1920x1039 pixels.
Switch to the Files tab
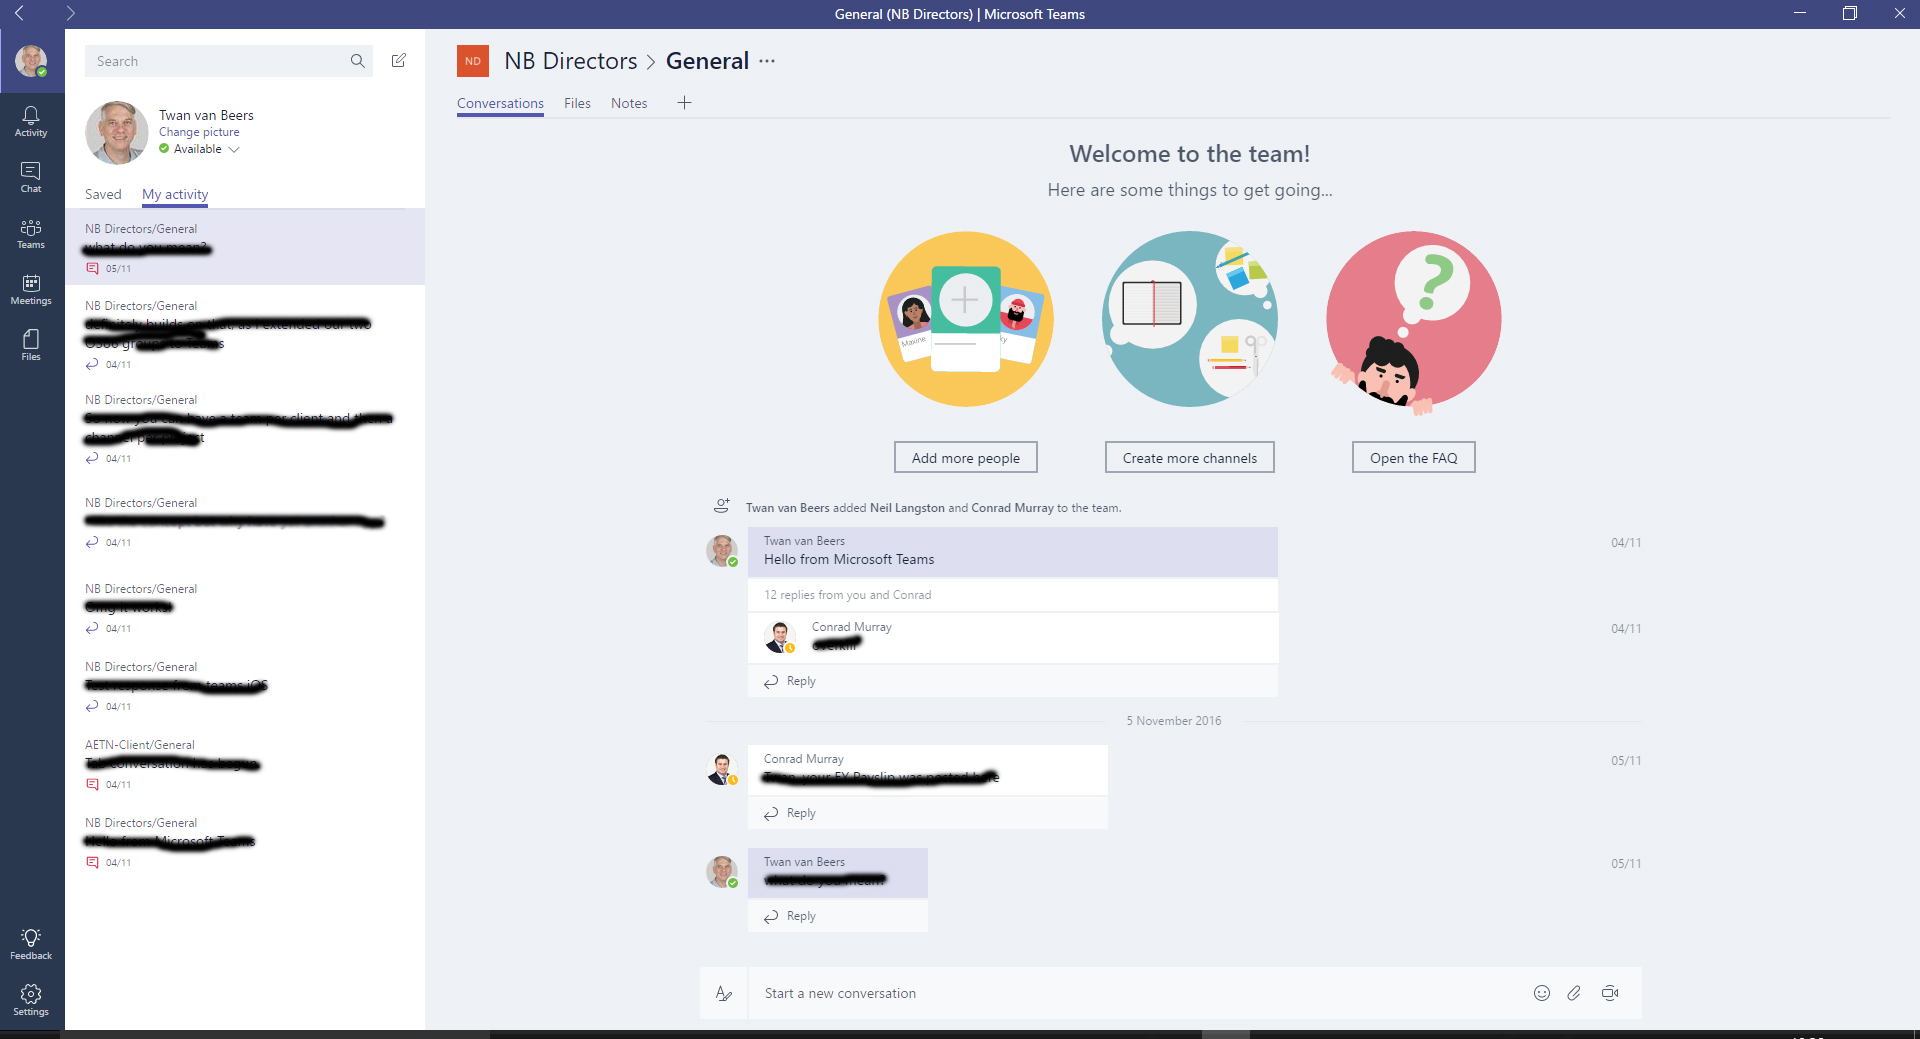point(577,103)
